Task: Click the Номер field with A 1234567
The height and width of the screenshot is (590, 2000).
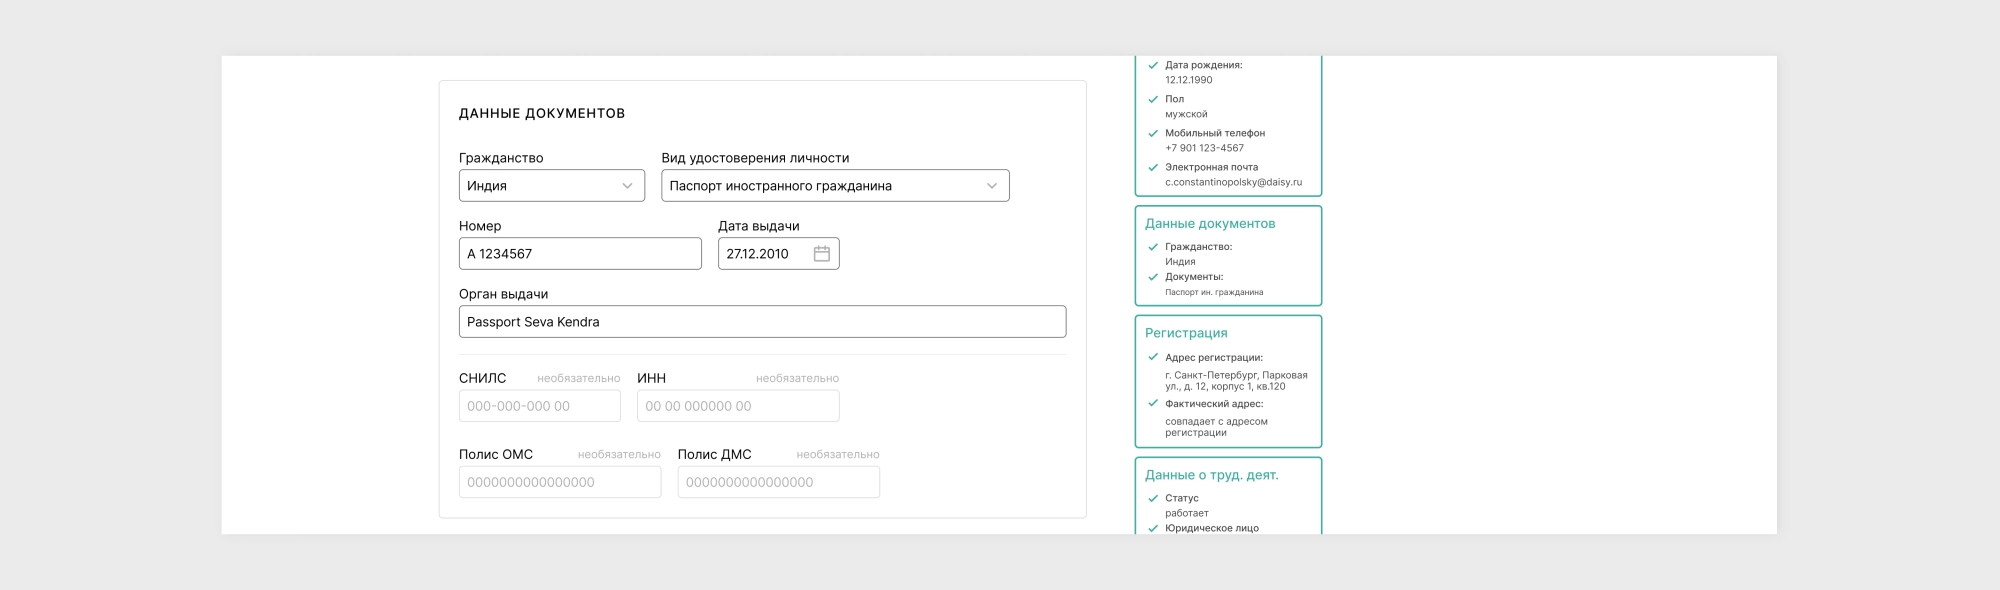Action: pos(579,254)
